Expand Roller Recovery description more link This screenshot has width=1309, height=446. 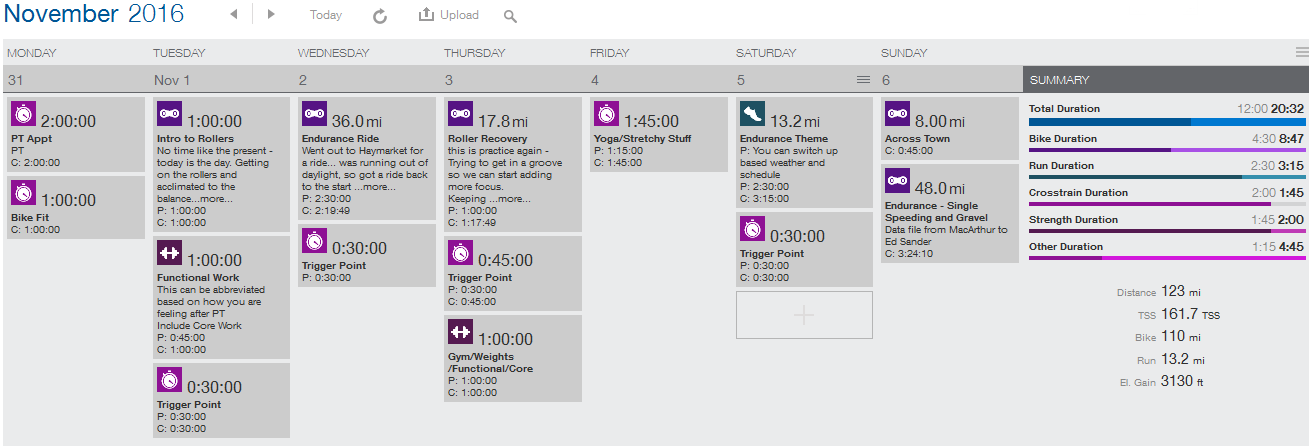(x=516, y=199)
